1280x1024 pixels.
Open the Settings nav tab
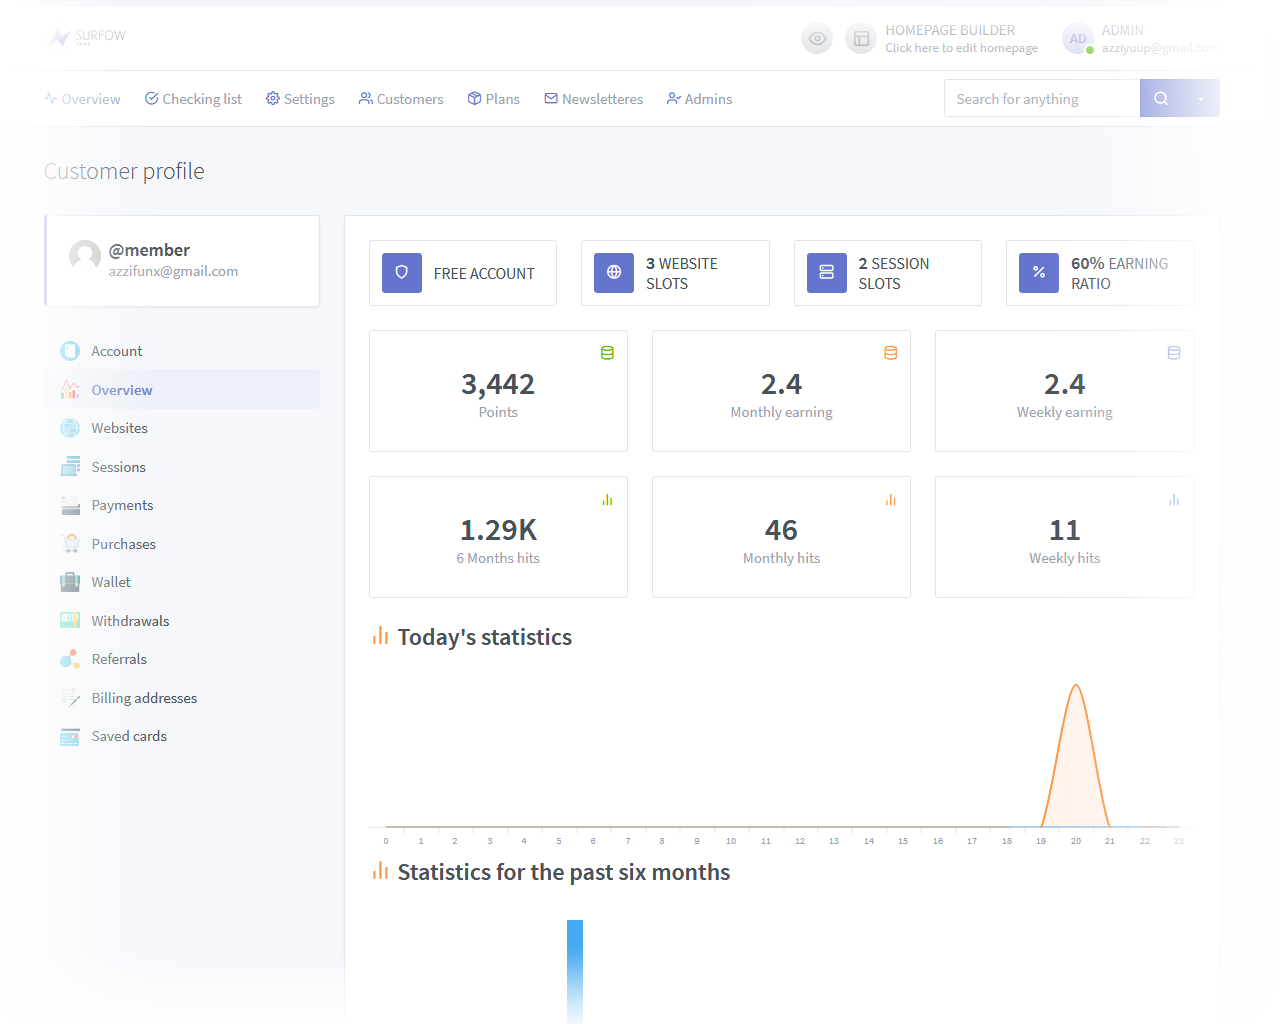click(x=300, y=99)
